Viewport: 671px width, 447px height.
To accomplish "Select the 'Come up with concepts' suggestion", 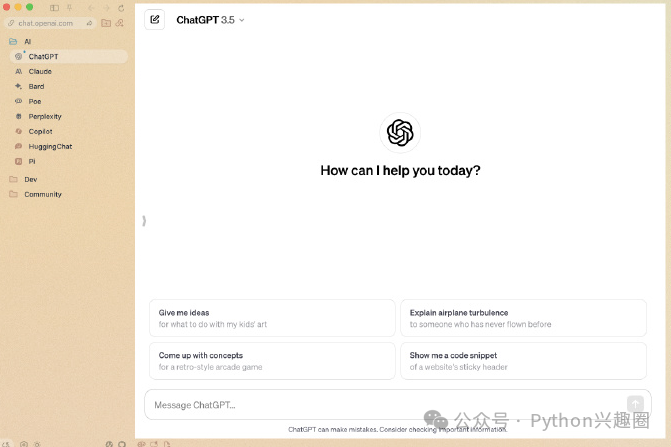I will pos(272,361).
